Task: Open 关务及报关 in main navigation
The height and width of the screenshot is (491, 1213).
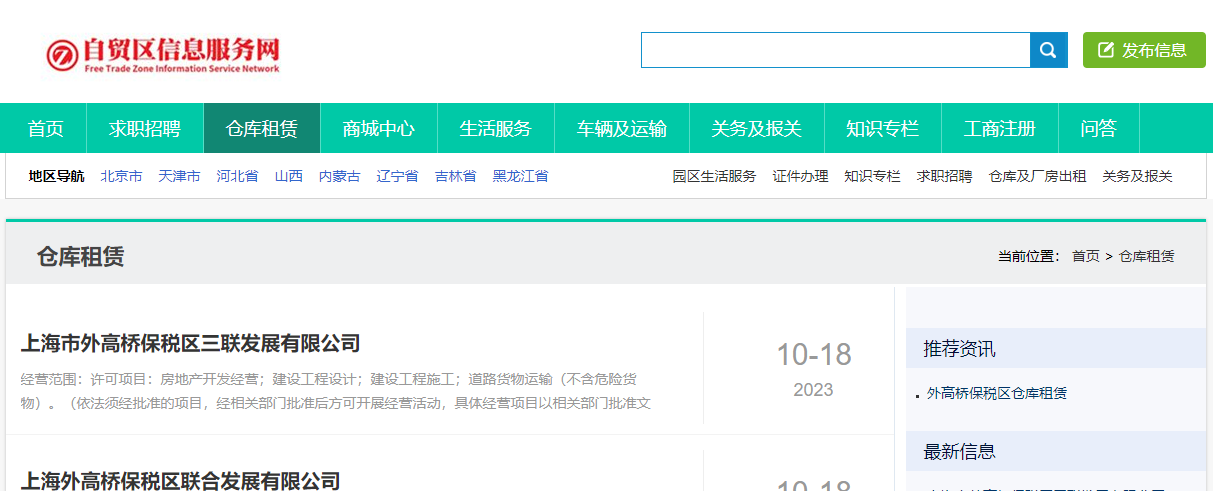Action: point(757,128)
